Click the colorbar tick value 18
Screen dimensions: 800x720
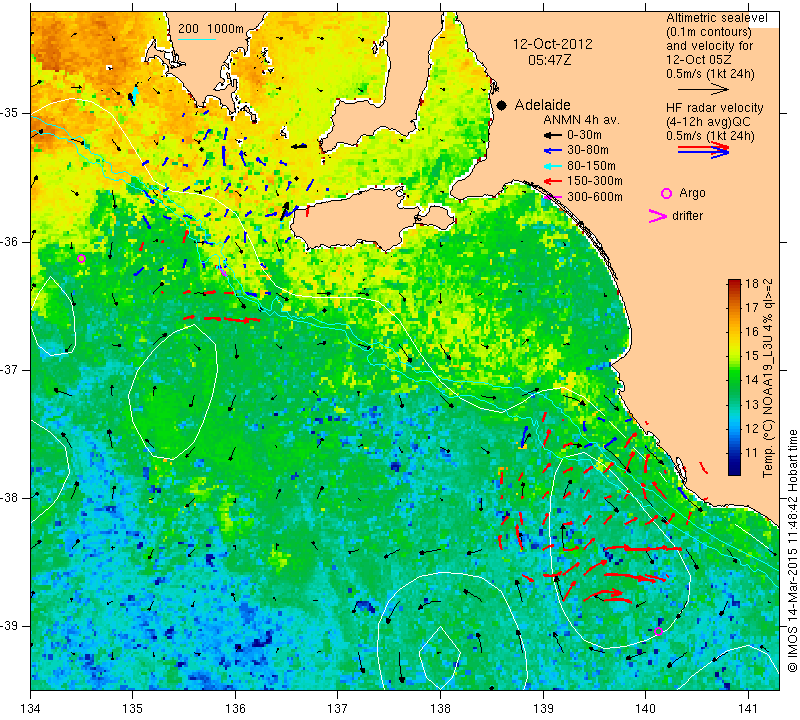[x=752, y=284]
